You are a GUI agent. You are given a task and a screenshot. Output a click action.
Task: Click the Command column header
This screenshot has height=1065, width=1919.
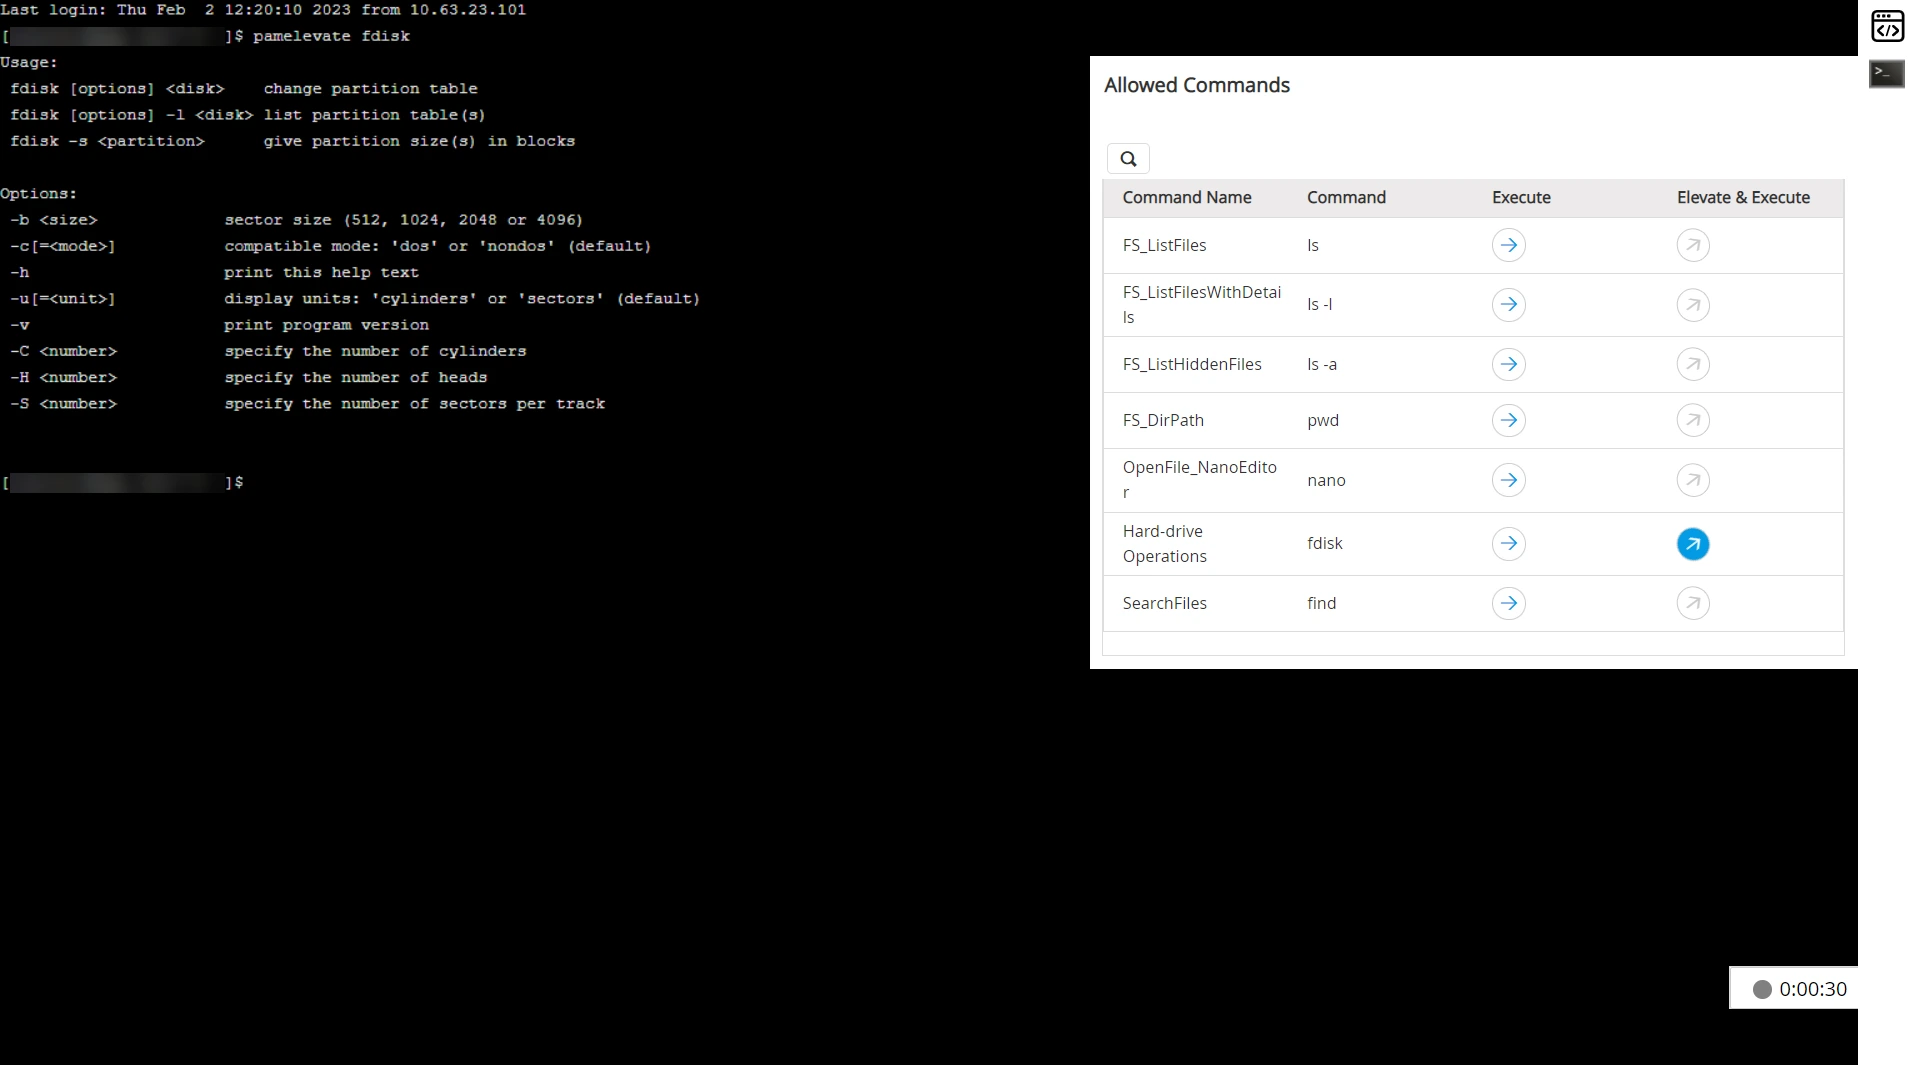click(x=1346, y=197)
